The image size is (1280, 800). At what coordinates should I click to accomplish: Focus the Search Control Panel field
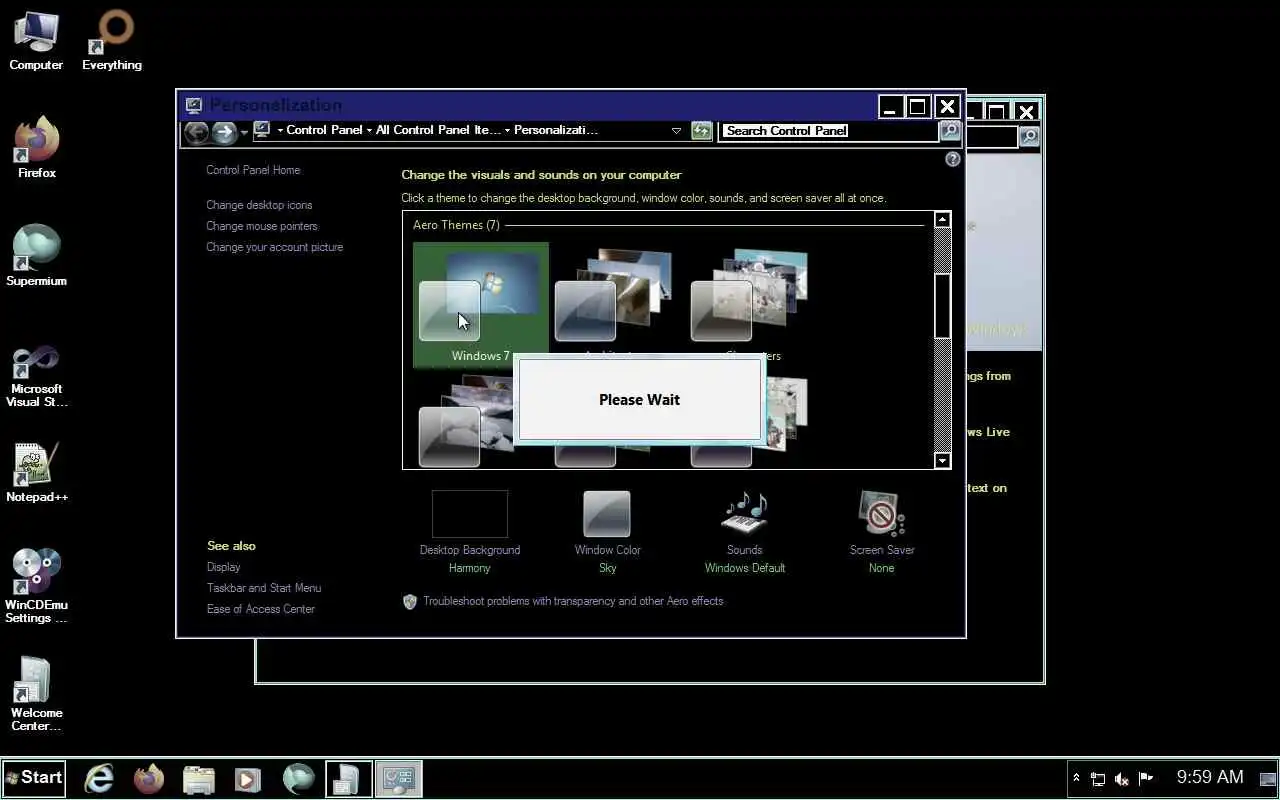tap(830, 131)
